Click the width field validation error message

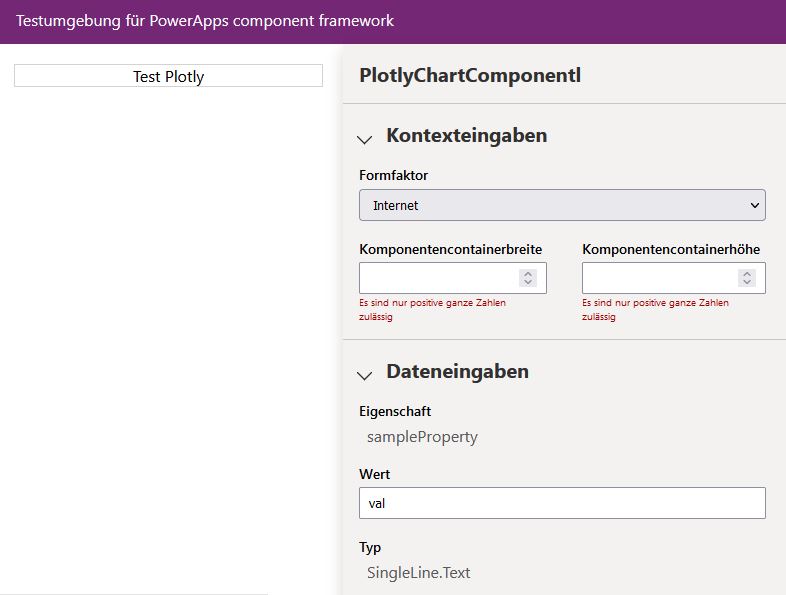tap(432, 309)
